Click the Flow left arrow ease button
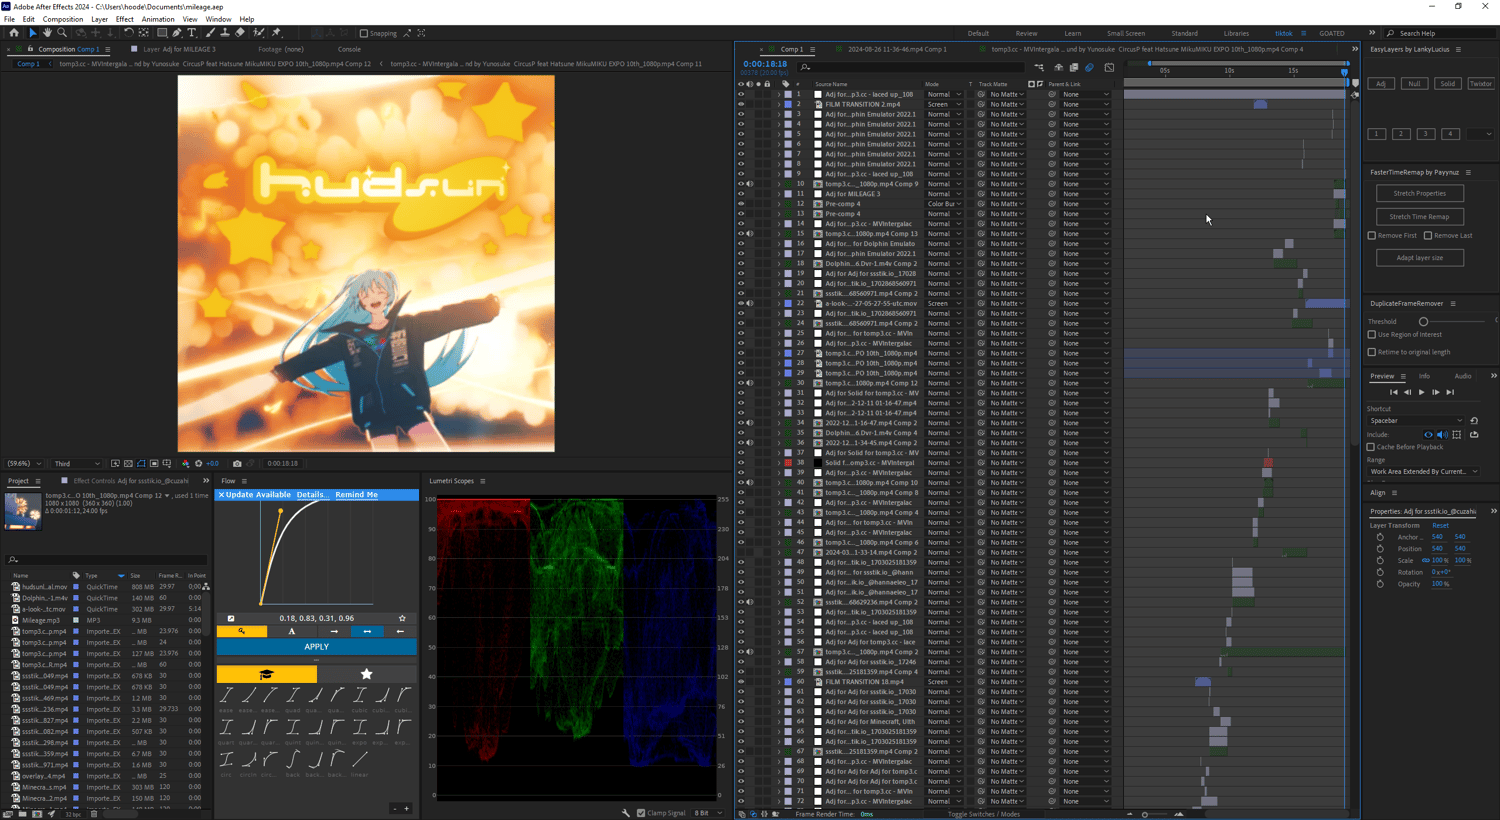Image resolution: width=1500 pixels, height=820 pixels. (400, 631)
